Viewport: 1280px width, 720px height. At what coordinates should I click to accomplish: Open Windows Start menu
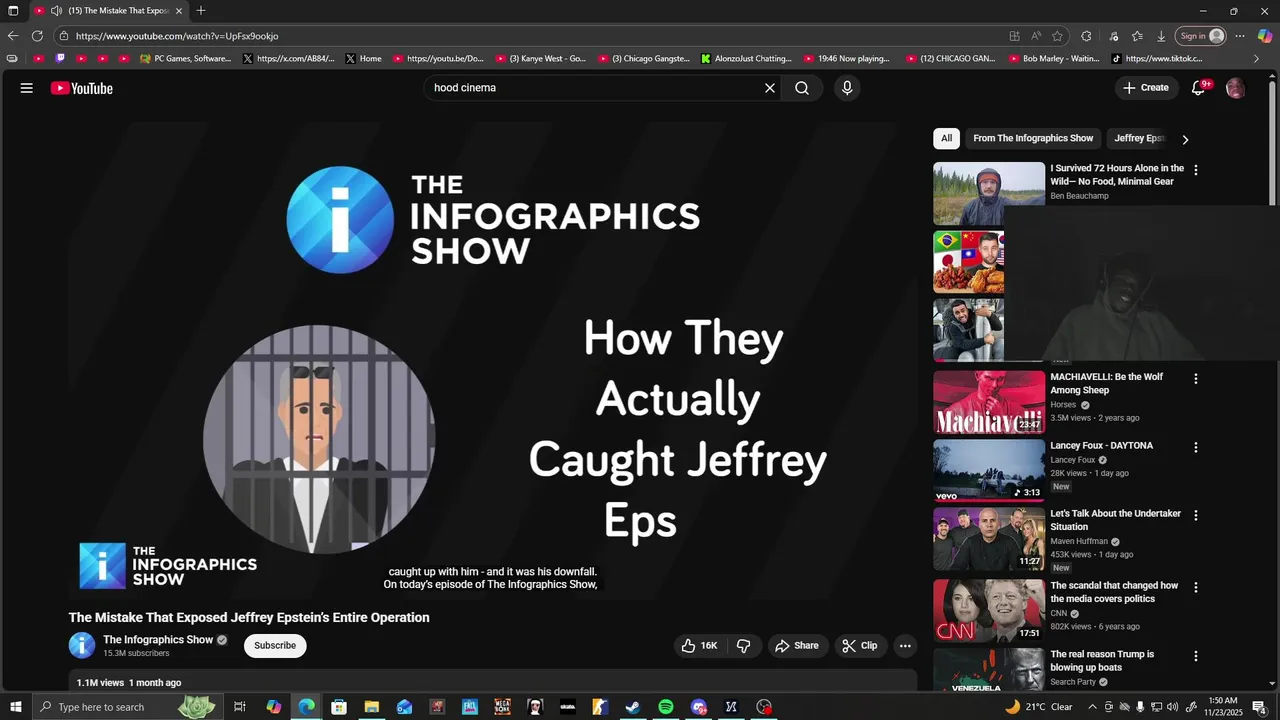[14, 707]
